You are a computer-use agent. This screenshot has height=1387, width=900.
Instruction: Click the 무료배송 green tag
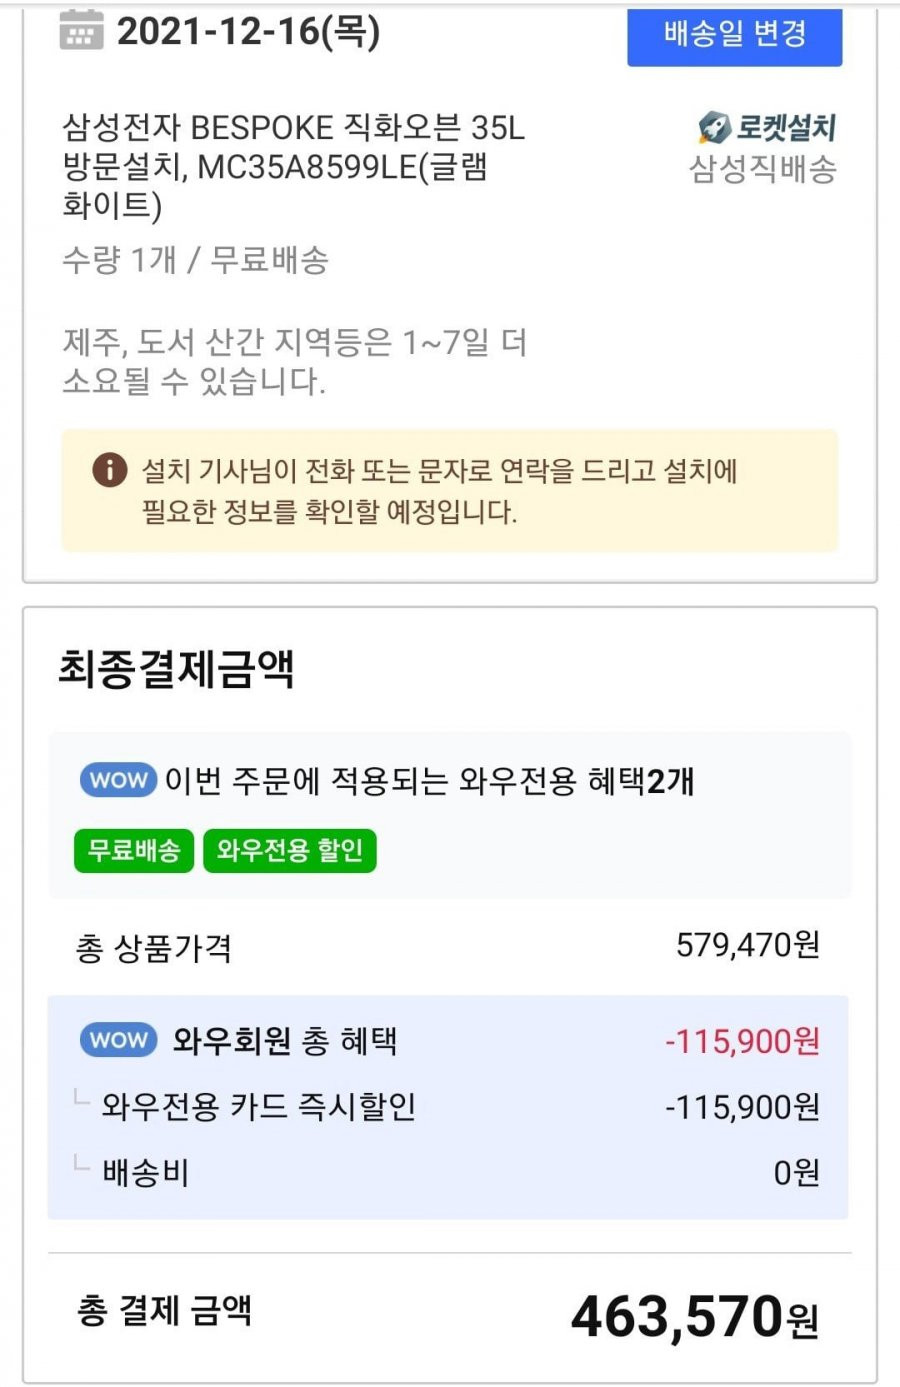[x=134, y=850]
